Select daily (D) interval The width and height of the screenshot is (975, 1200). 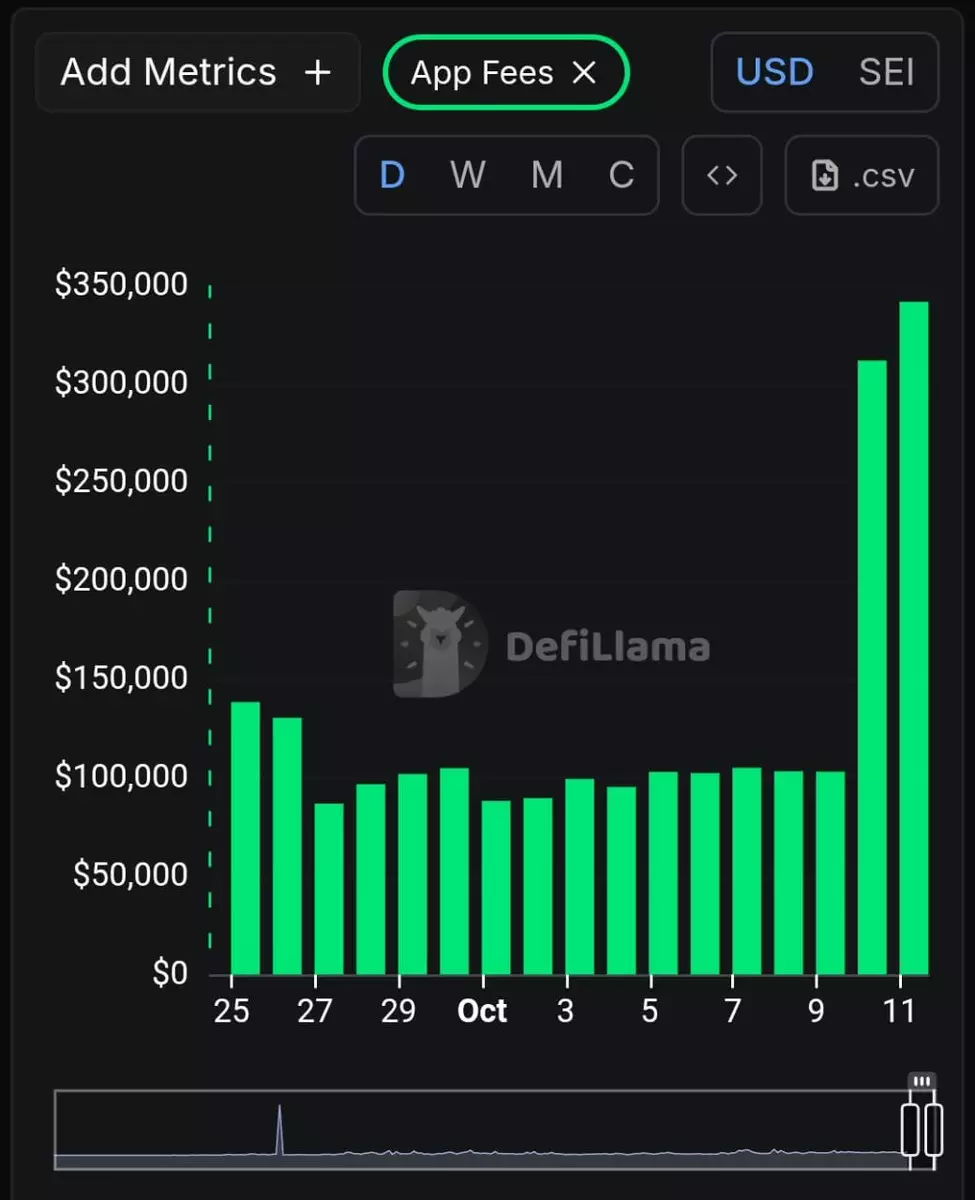(392, 176)
